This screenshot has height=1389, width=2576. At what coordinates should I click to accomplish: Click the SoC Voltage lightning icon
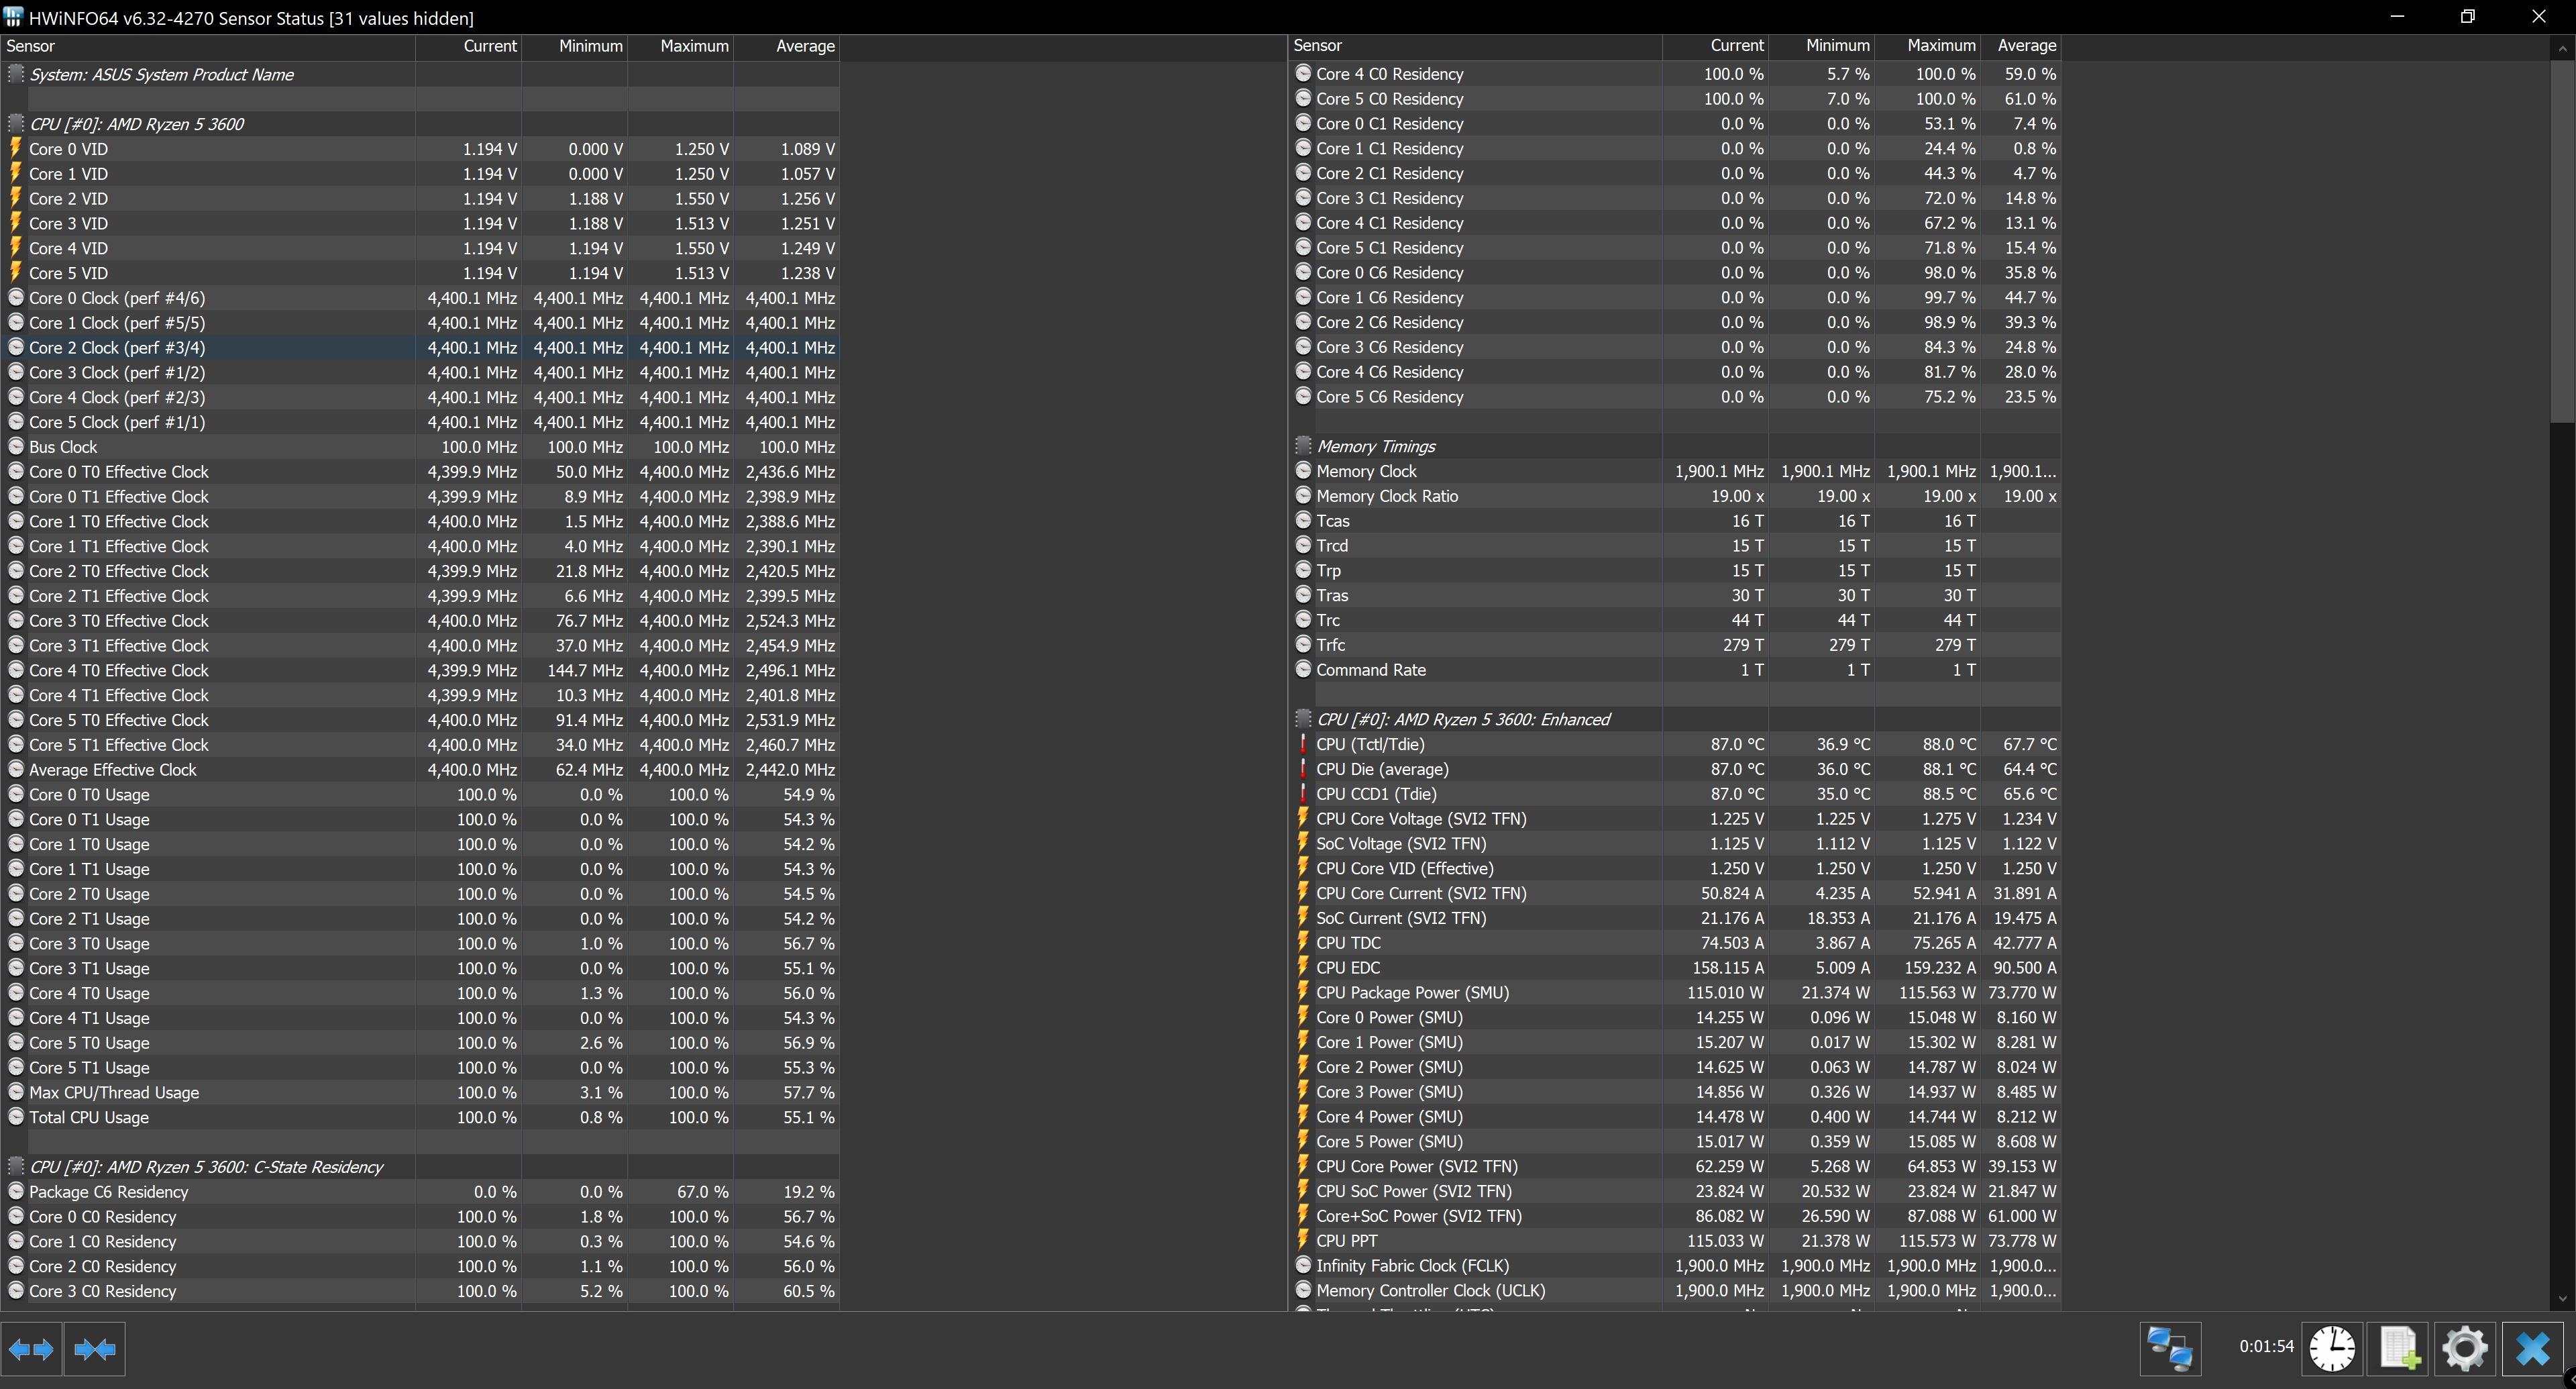(x=1302, y=843)
